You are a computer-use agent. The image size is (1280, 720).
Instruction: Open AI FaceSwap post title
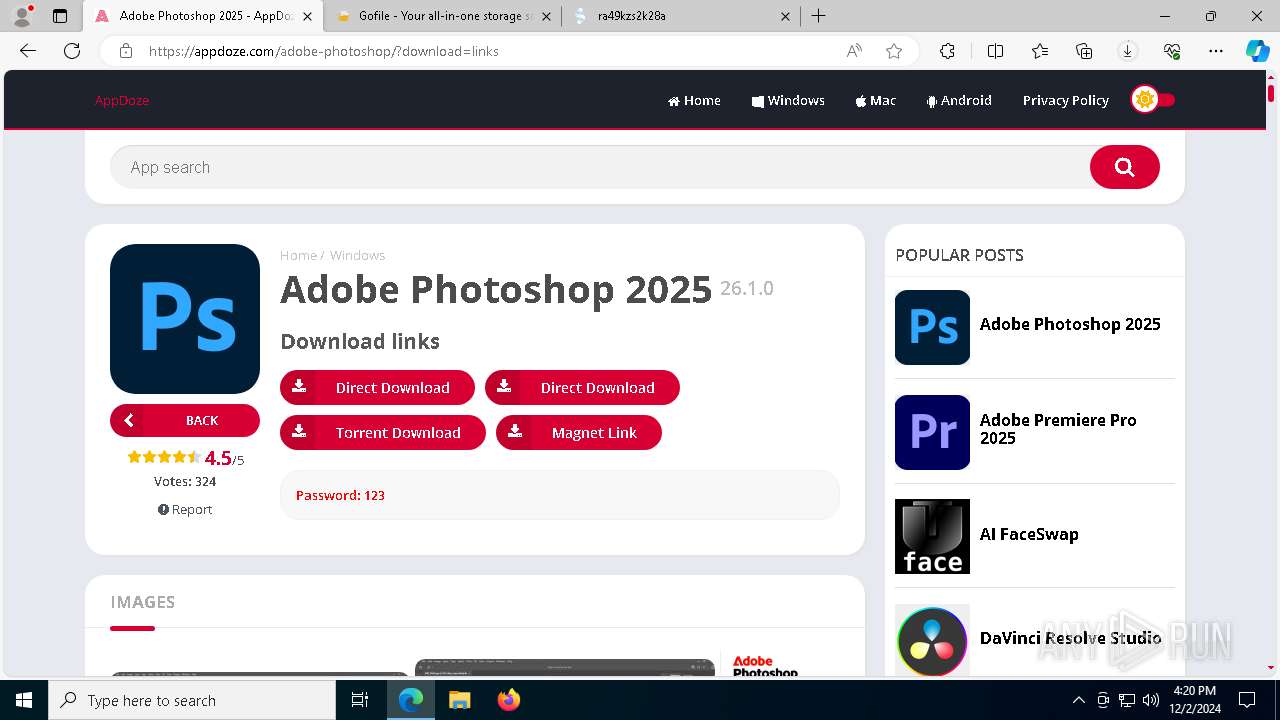click(x=1029, y=534)
